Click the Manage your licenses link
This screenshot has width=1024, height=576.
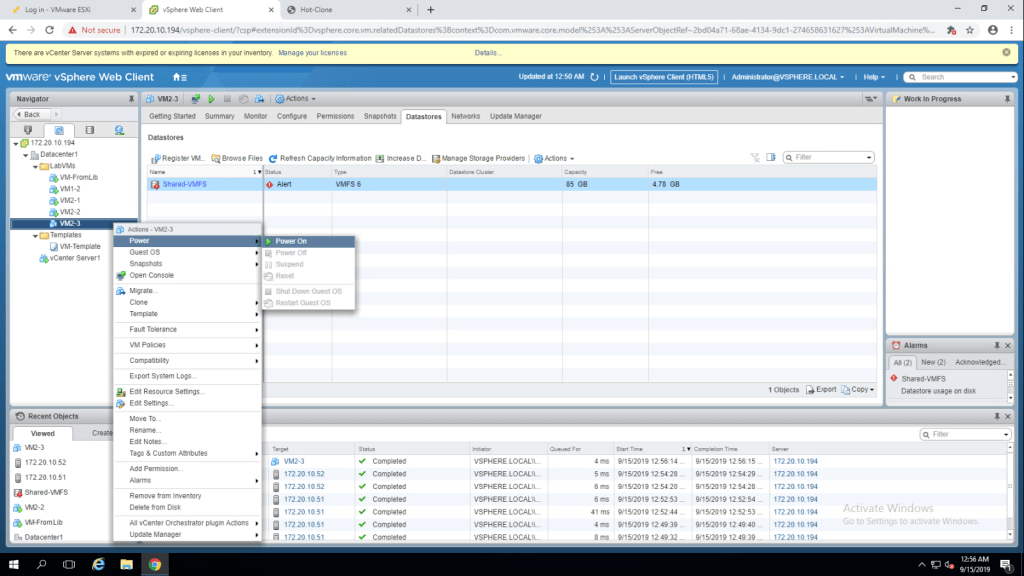click(x=313, y=52)
